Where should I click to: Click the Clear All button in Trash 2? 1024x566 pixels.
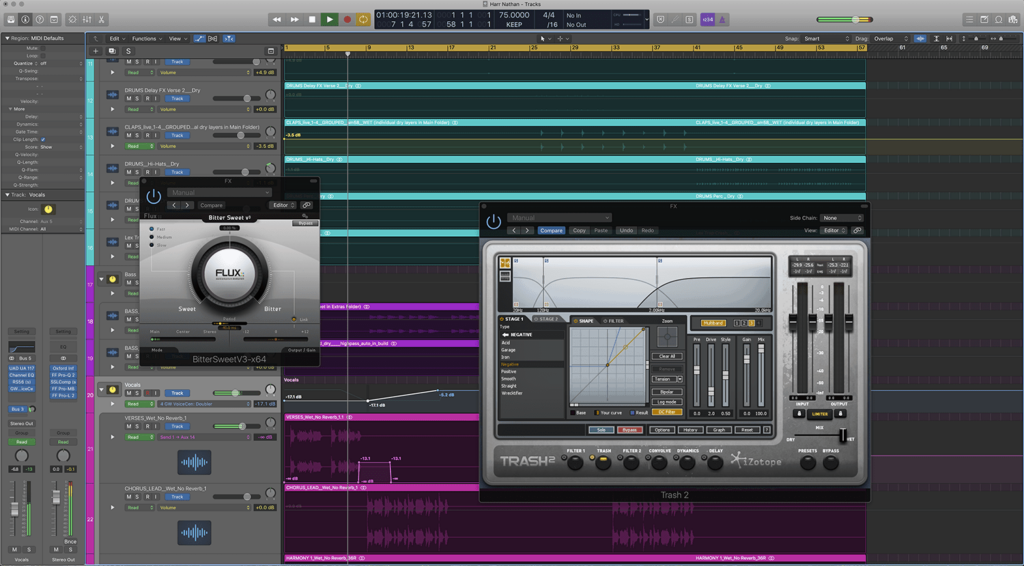667,356
